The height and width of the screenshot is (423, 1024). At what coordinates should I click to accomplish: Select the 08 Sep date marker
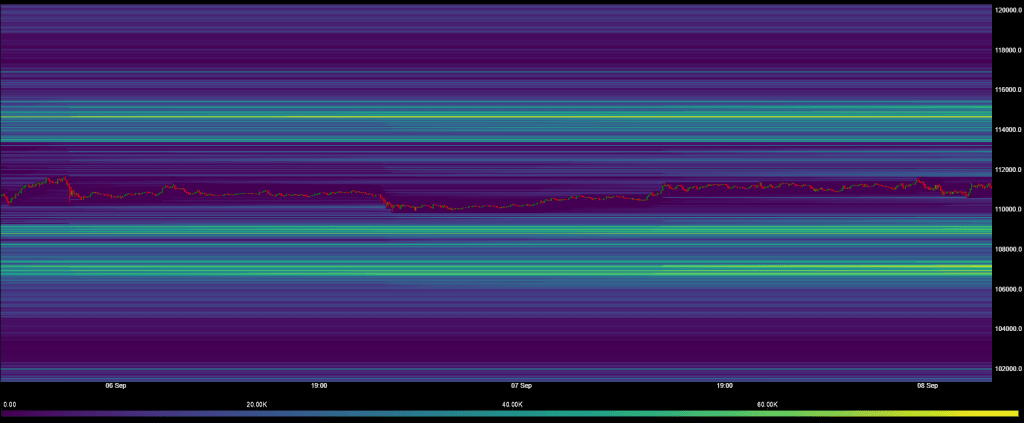pyautogui.click(x=927, y=385)
